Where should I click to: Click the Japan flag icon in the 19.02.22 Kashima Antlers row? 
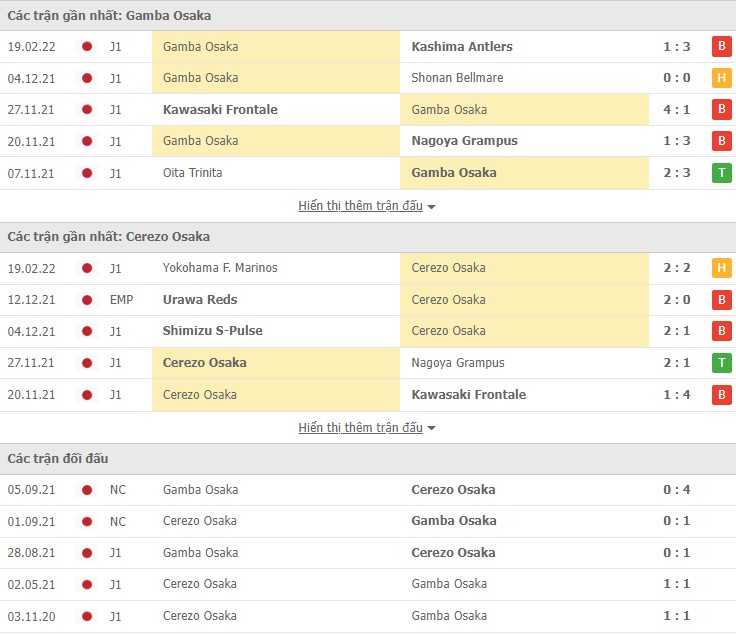tap(87, 47)
